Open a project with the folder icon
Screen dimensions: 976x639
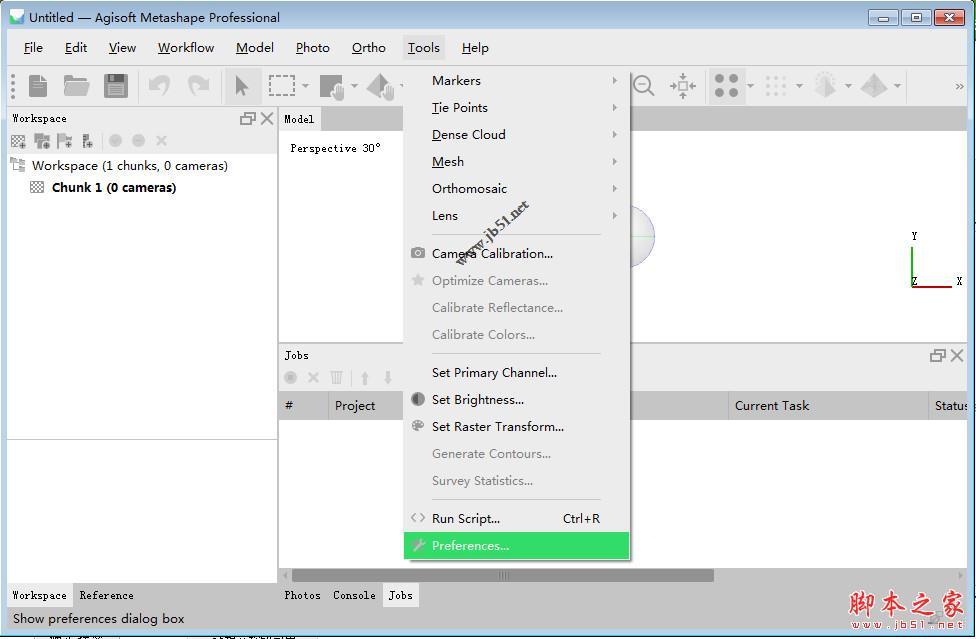click(x=77, y=86)
